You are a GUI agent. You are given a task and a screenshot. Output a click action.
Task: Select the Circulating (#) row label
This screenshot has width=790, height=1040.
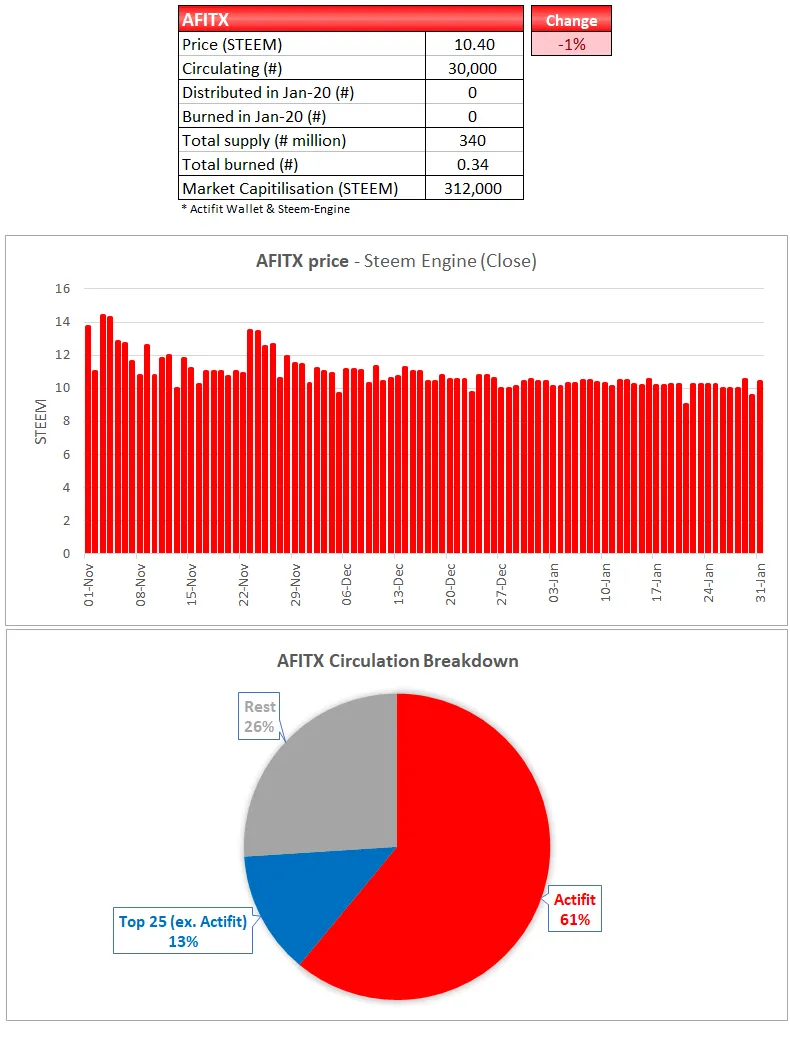tap(232, 68)
